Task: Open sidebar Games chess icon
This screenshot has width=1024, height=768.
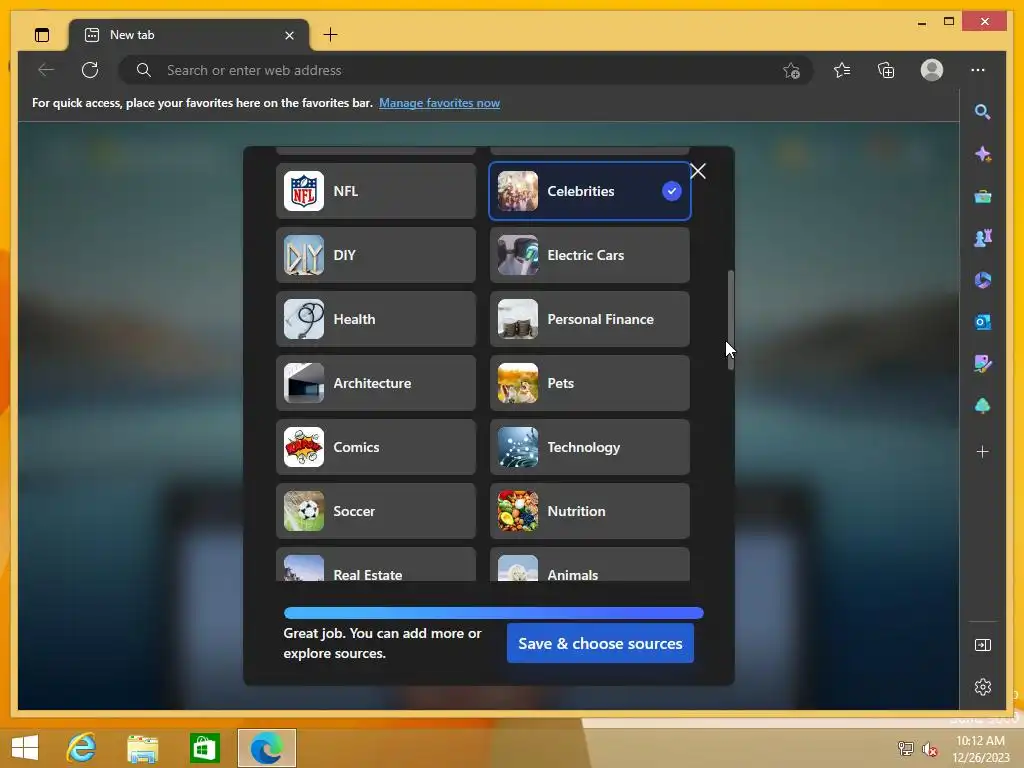Action: tap(982, 238)
